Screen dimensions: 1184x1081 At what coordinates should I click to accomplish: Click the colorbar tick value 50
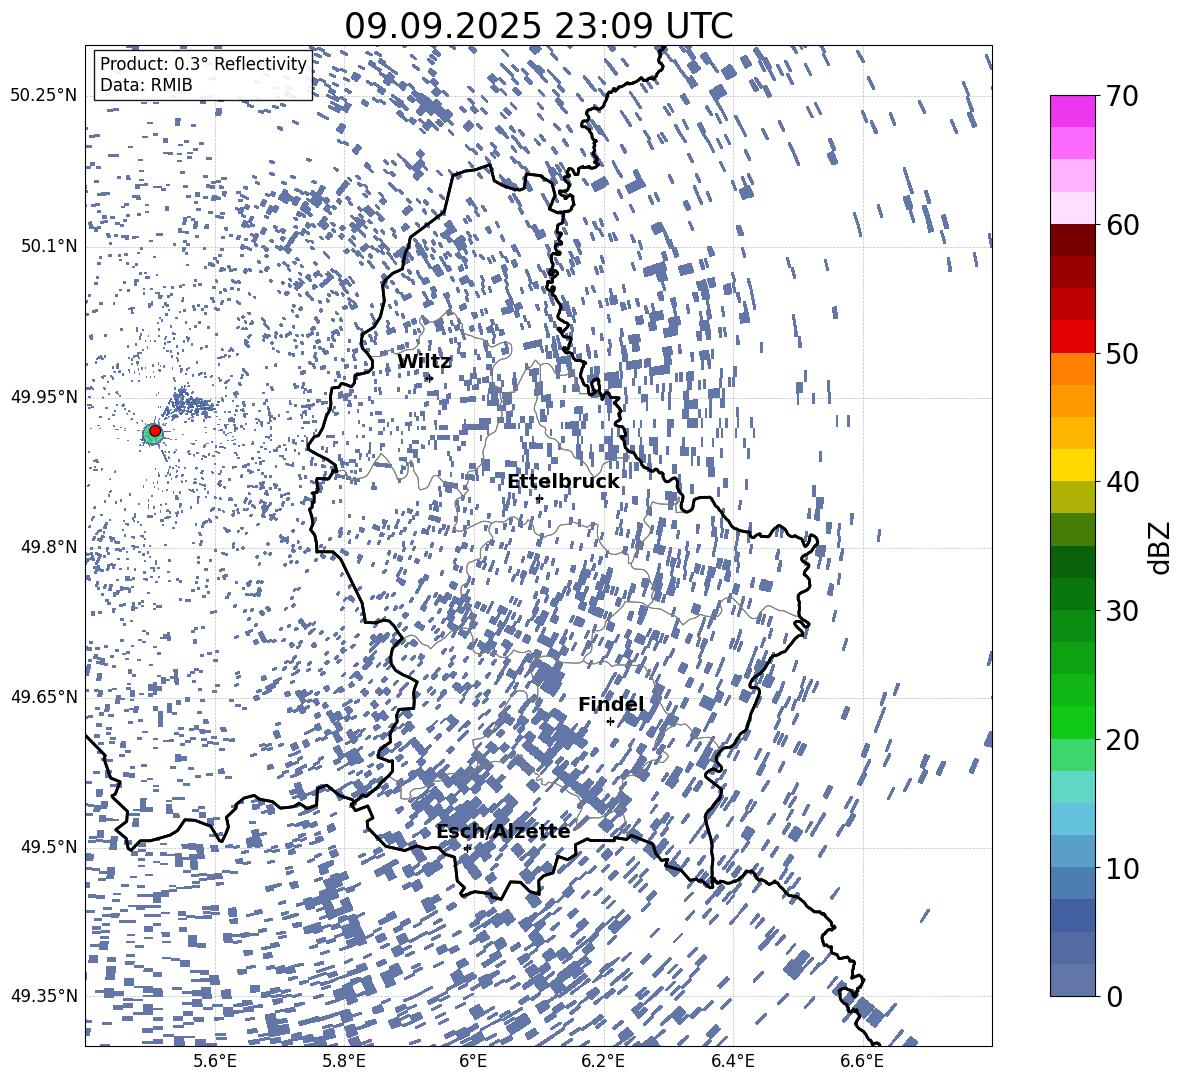coord(1122,353)
